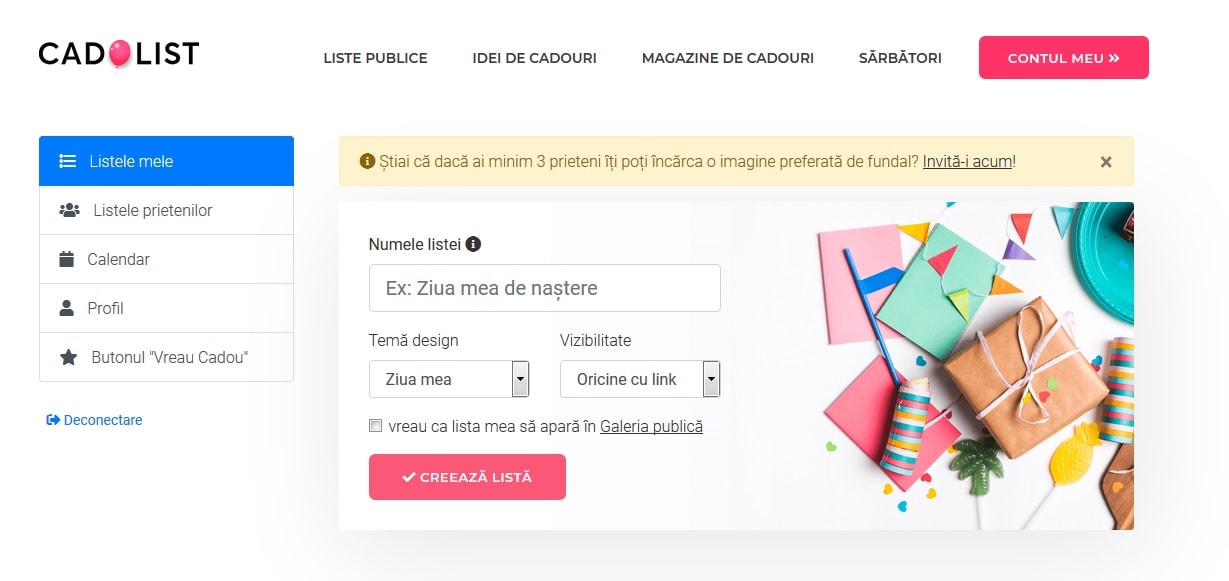Viewport: 1229px width, 581px height.
Task: Click the star icon for Vreau Cadou
Action: [x=68, y=357]
